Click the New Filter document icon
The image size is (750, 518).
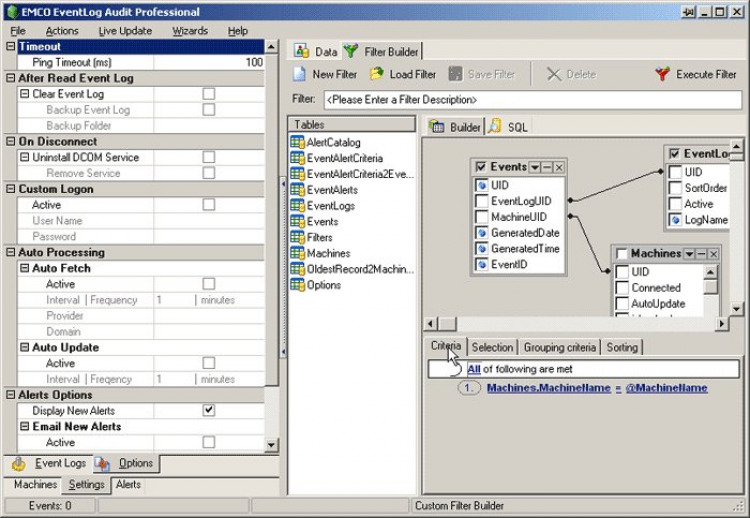pyautogui.click(x=300, y=74)
